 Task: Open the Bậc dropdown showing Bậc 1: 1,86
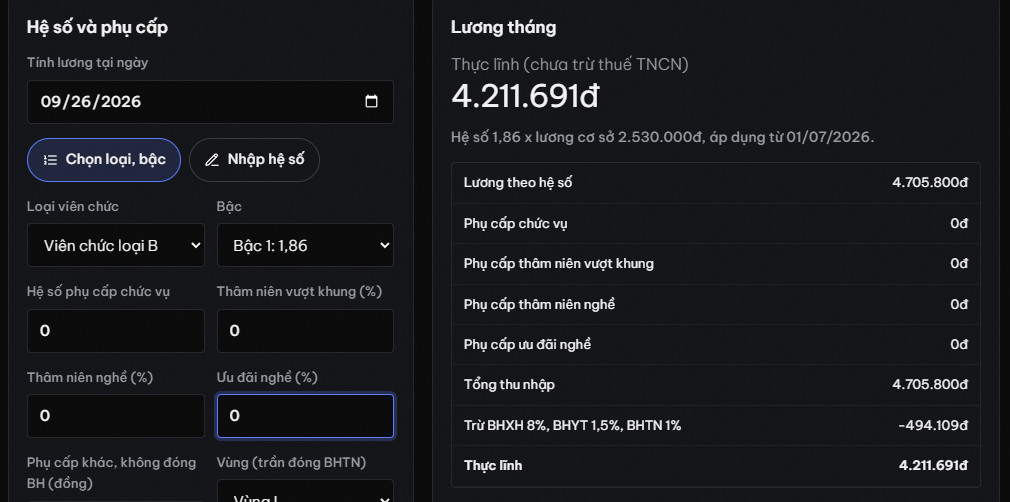coord(305,245)
